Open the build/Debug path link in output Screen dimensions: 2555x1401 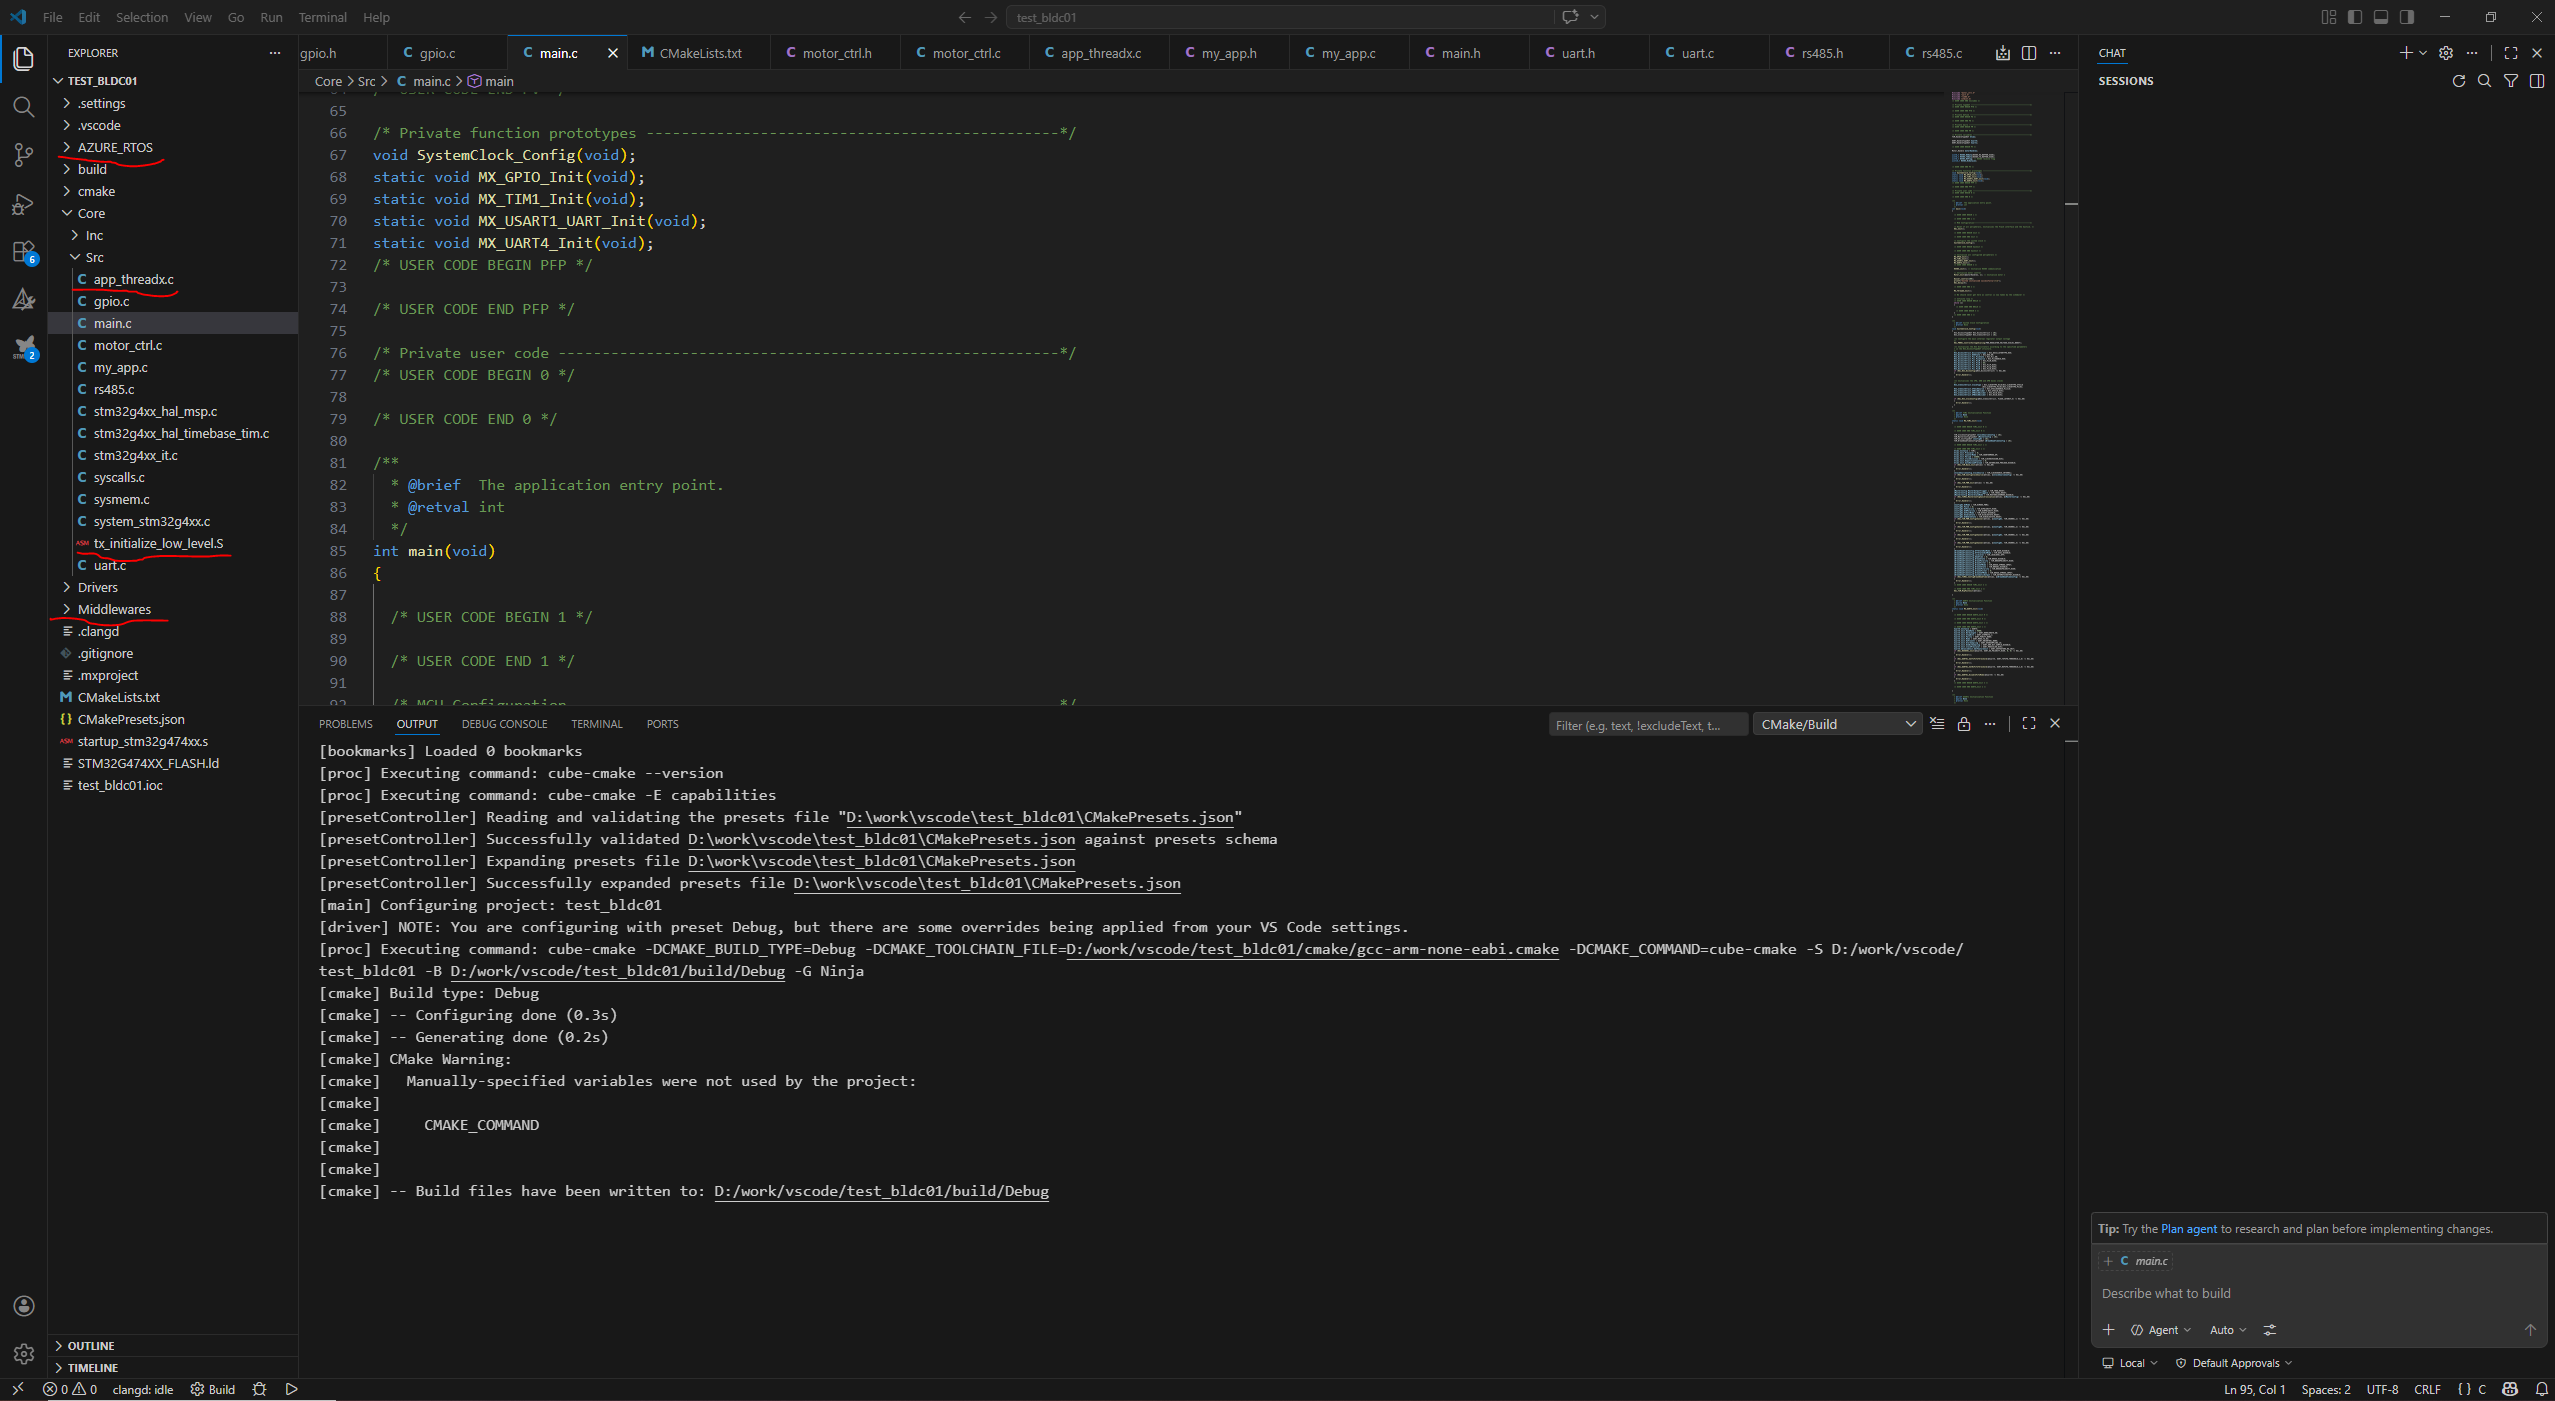880,1191
